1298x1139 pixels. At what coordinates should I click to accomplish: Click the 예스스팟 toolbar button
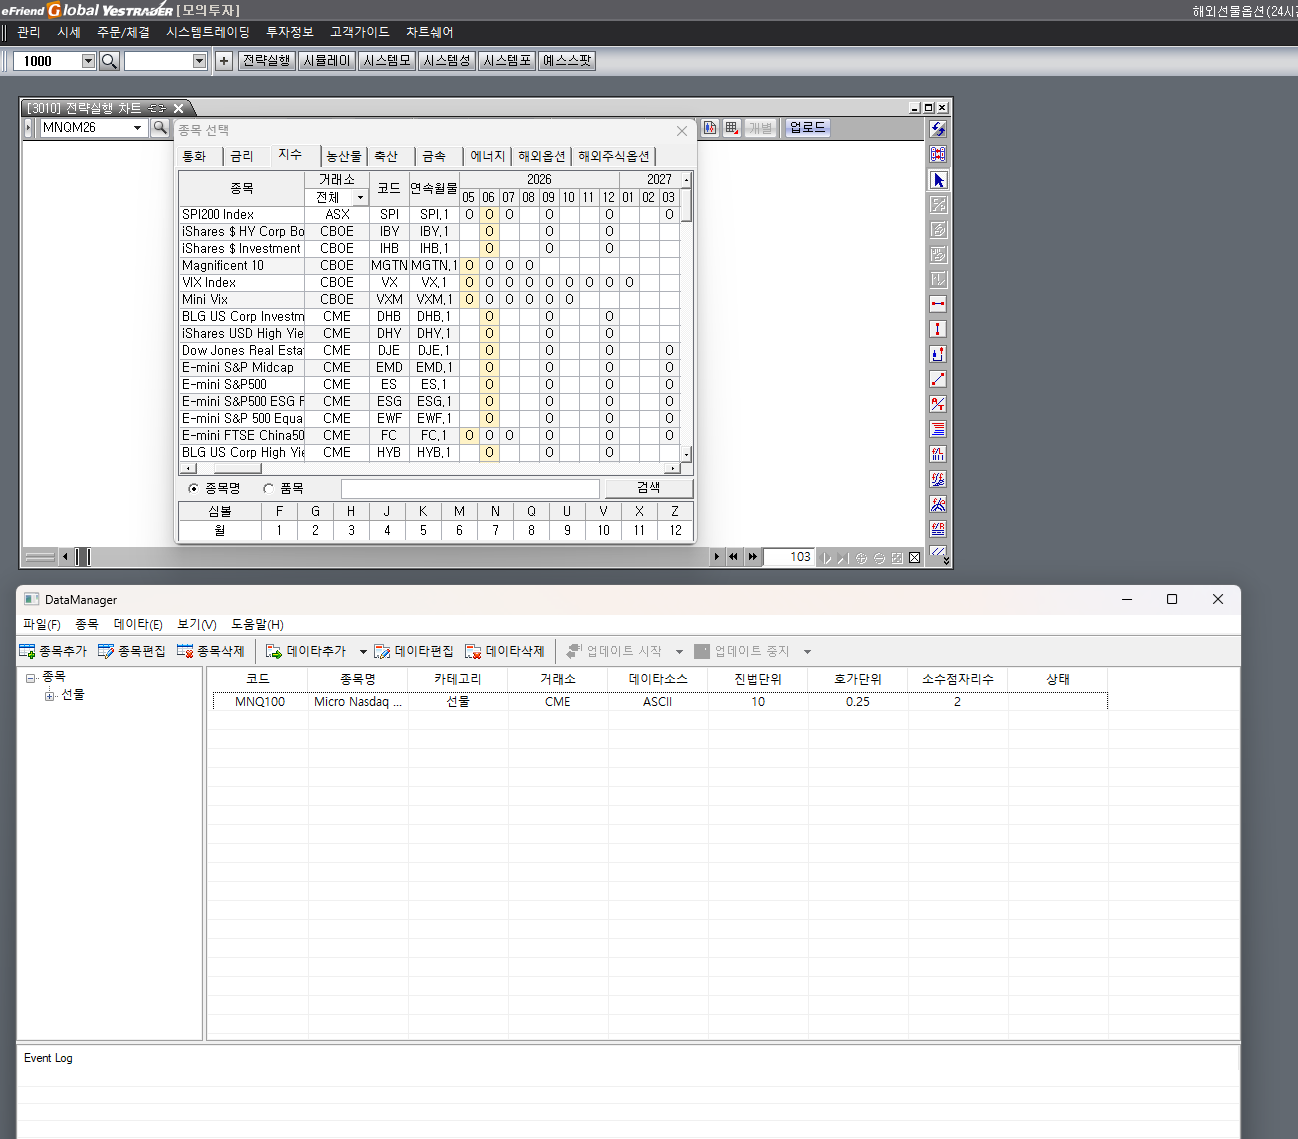(567, 61)
